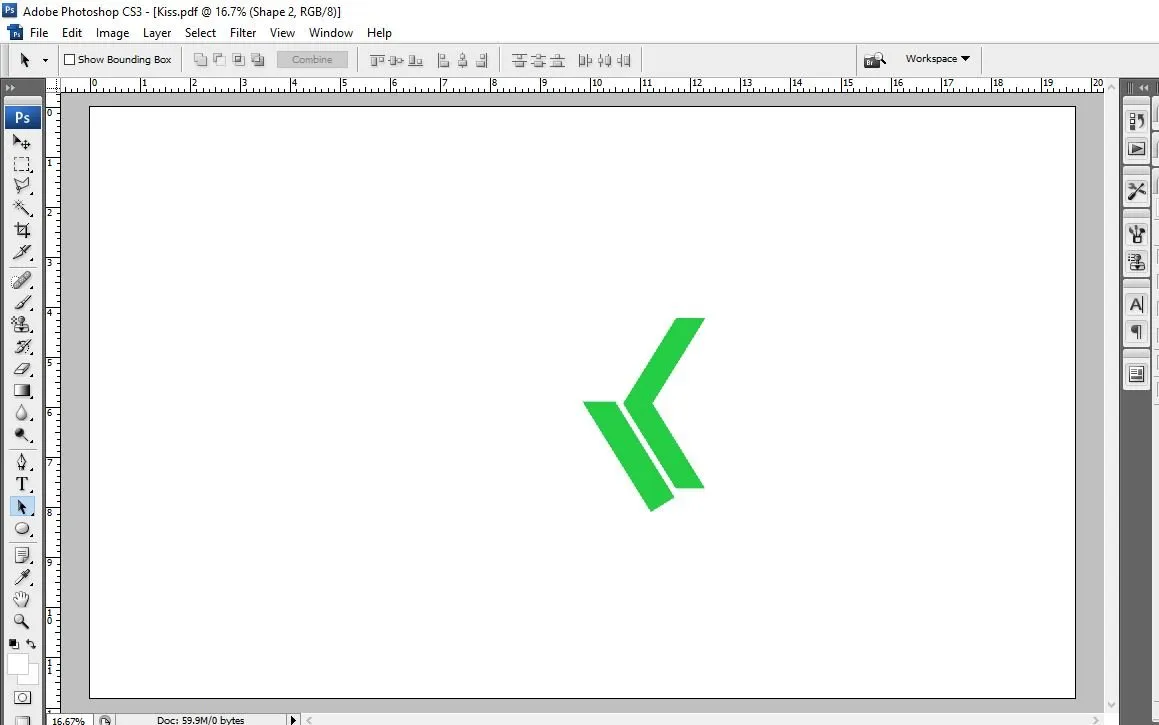The height and width of the screenshot is (725, 1159).
Task: Select the Ellipse shape tool
Action: click(x=21, y=528)
